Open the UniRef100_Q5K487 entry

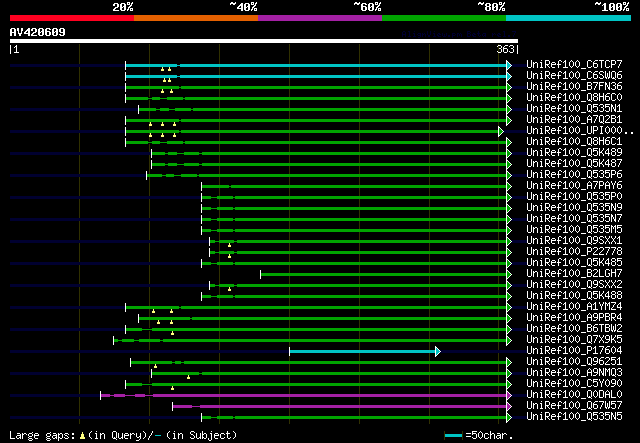tap(574, 164)
